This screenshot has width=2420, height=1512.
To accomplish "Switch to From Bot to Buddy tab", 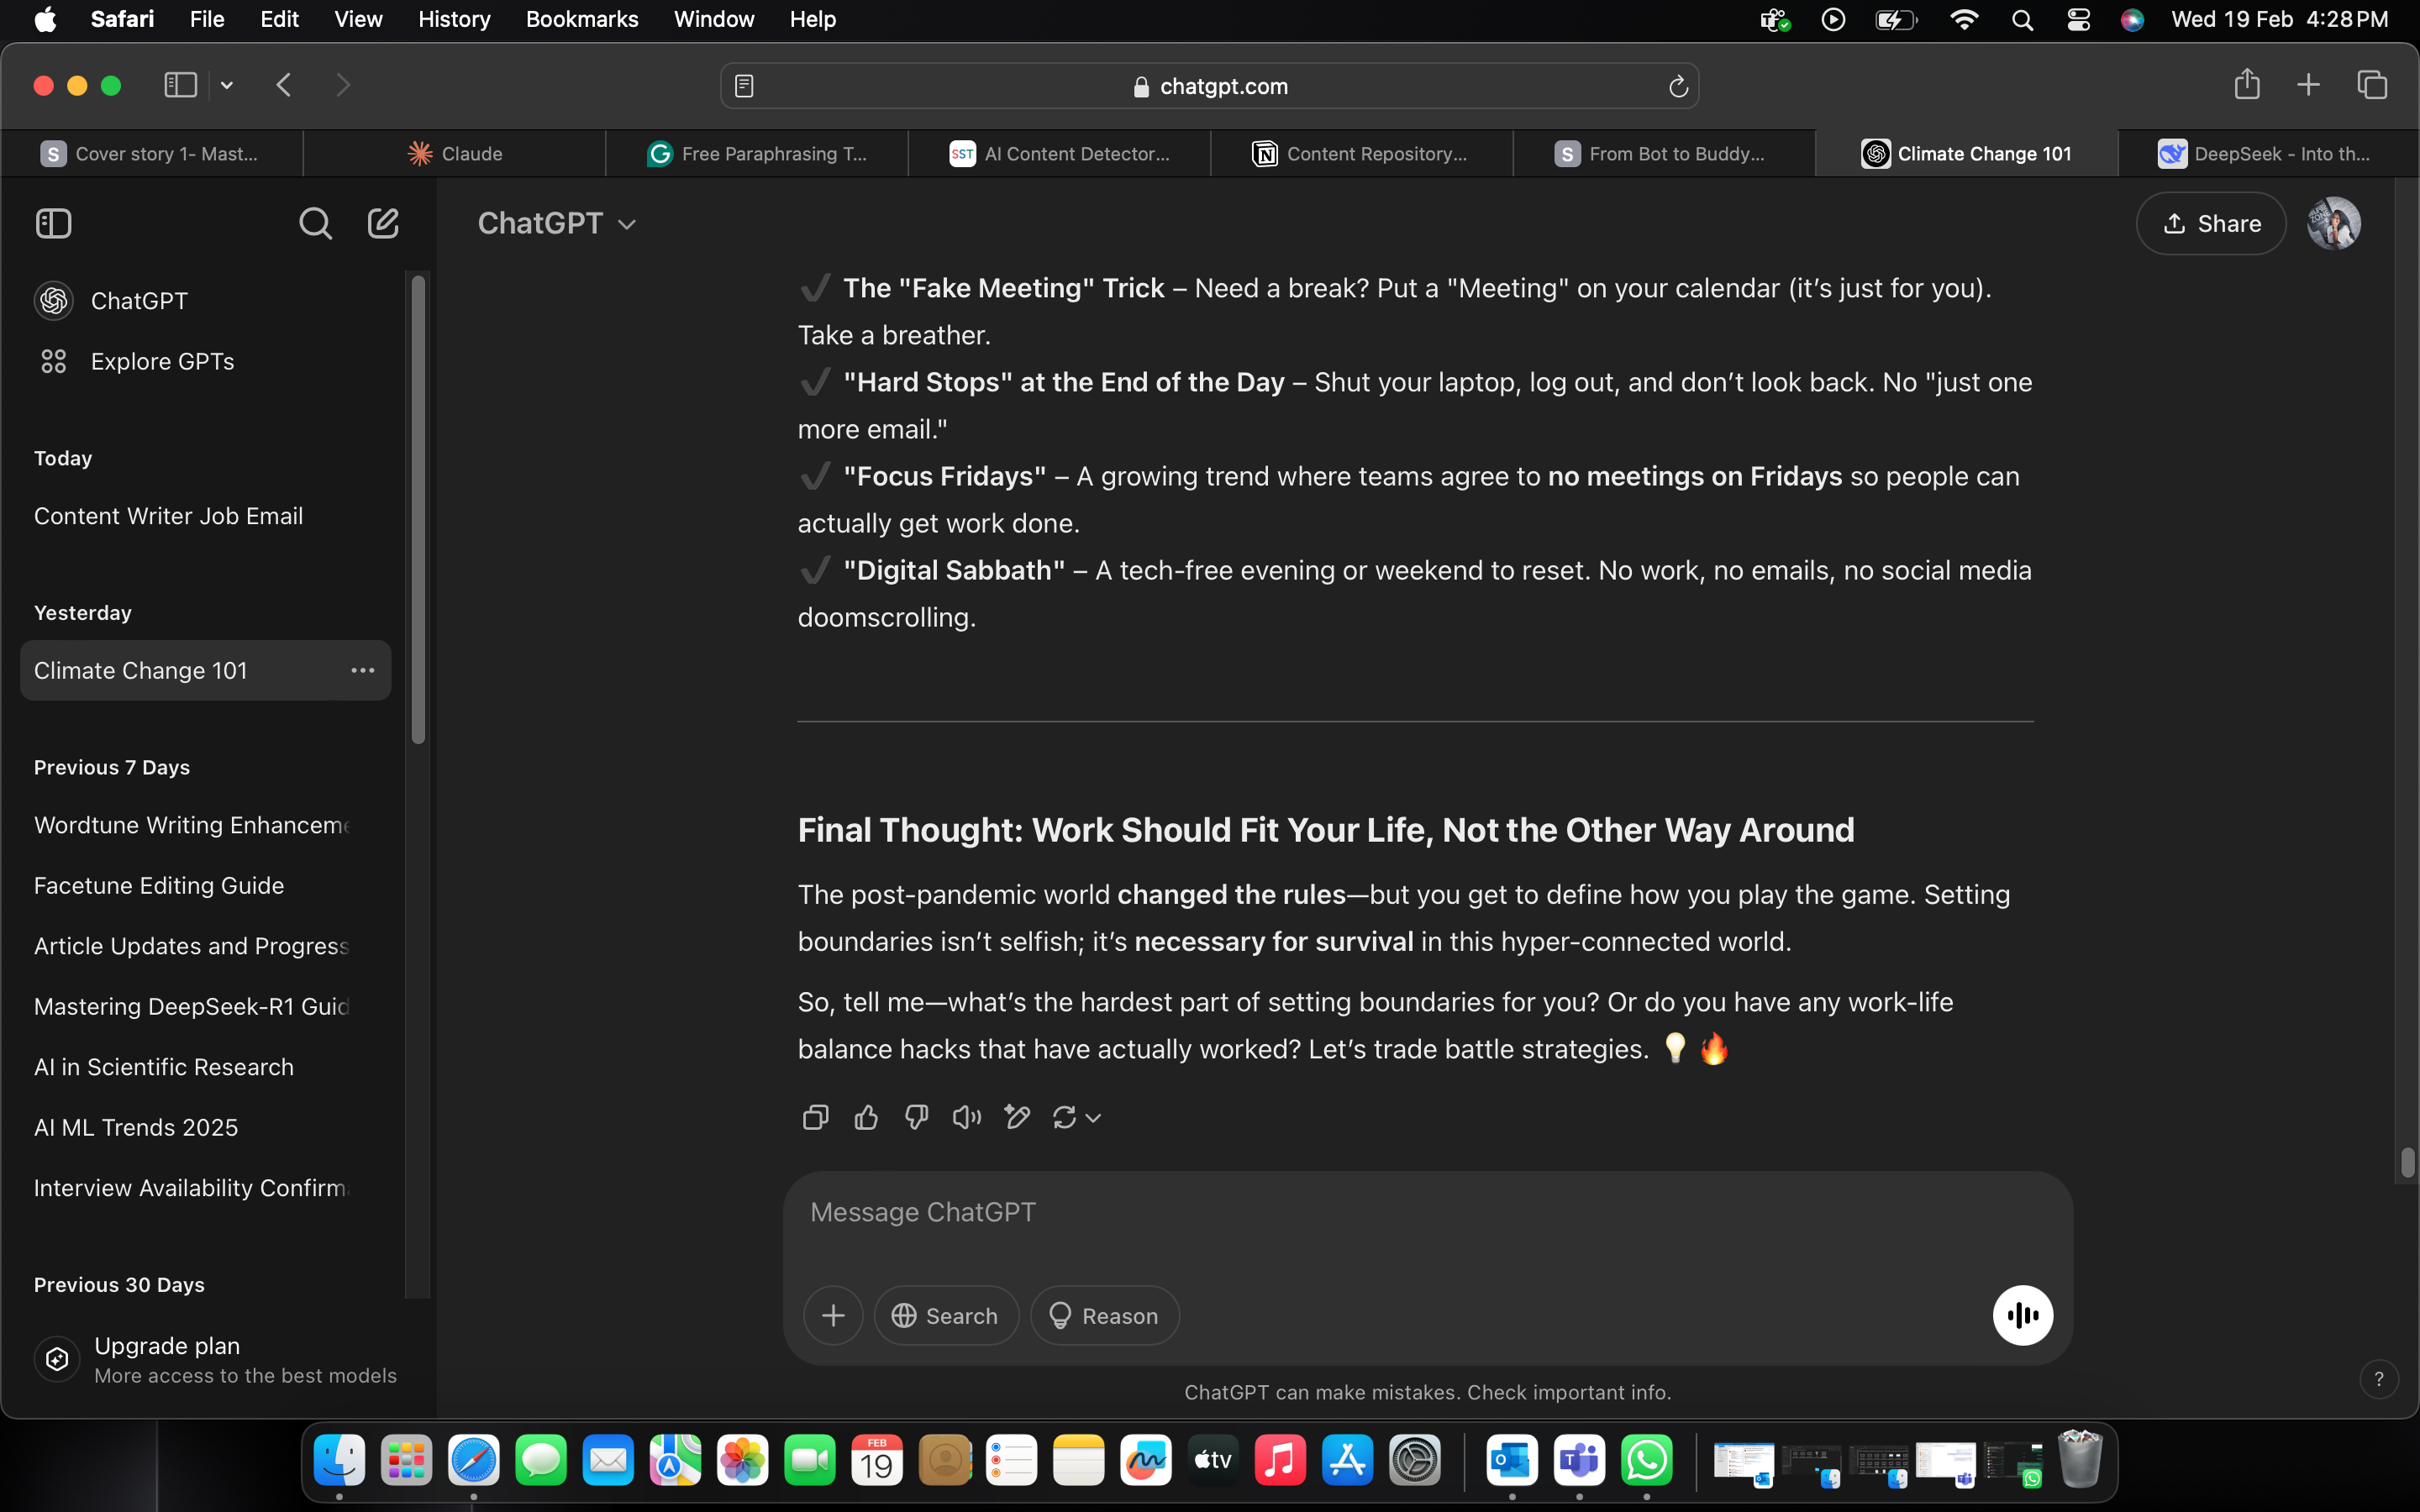I will (x=1663, y=153).
